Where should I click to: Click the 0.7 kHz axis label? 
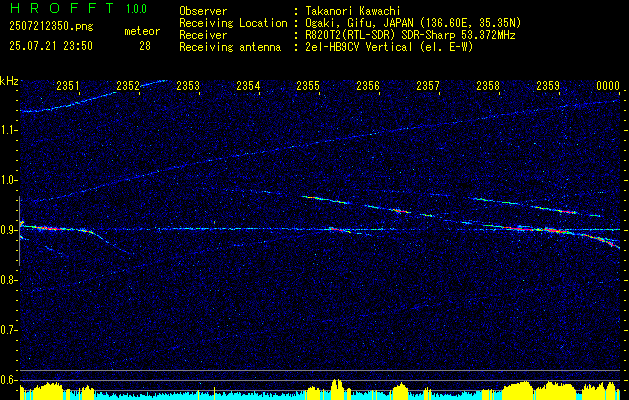tap(8, 330)
